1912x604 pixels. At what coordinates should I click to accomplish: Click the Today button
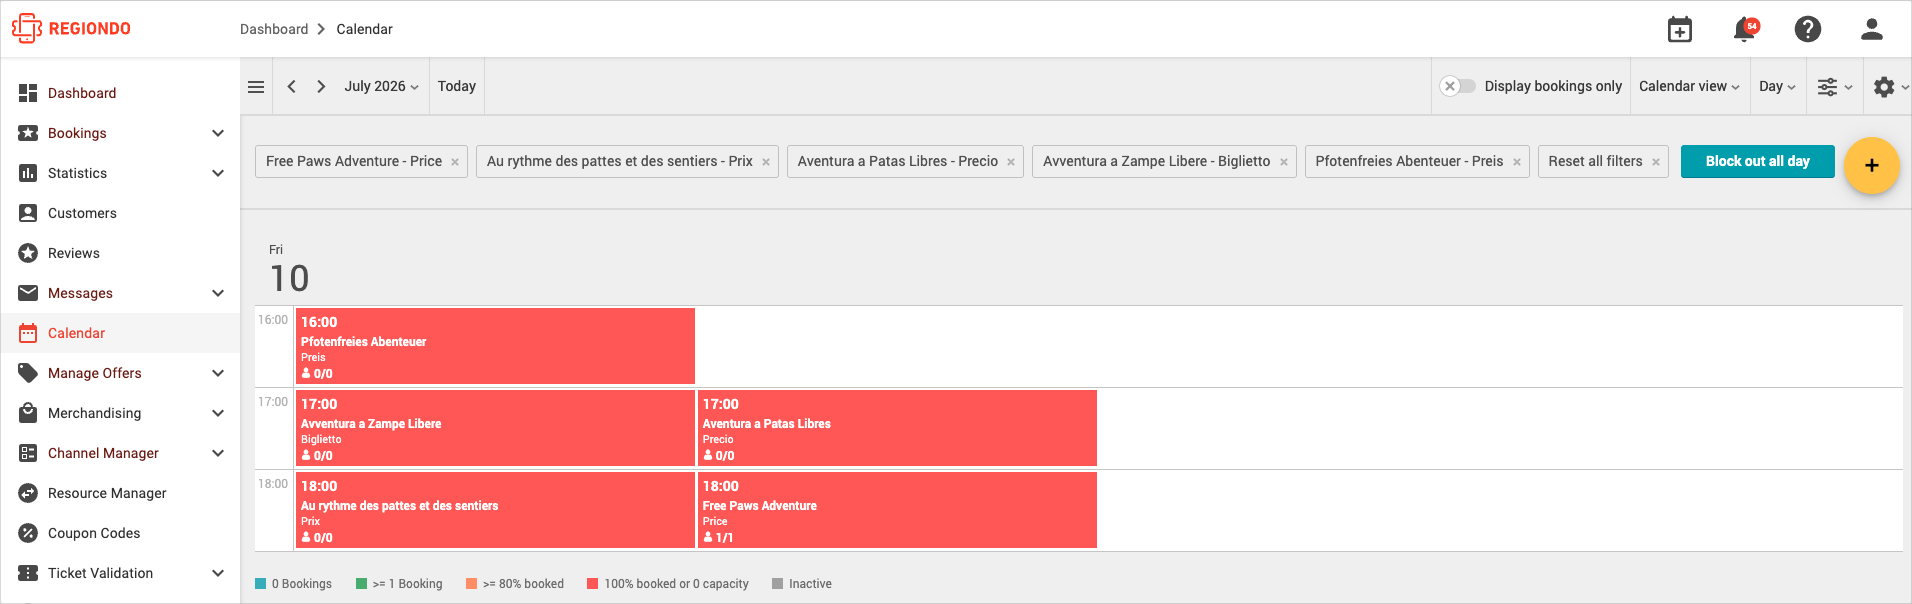click(457, 87)
